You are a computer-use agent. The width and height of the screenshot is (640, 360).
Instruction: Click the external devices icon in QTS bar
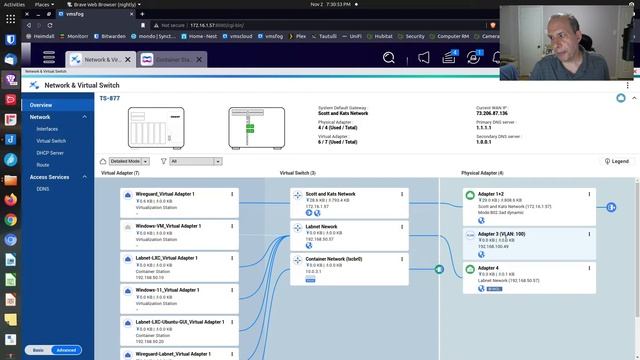point(473,58)
